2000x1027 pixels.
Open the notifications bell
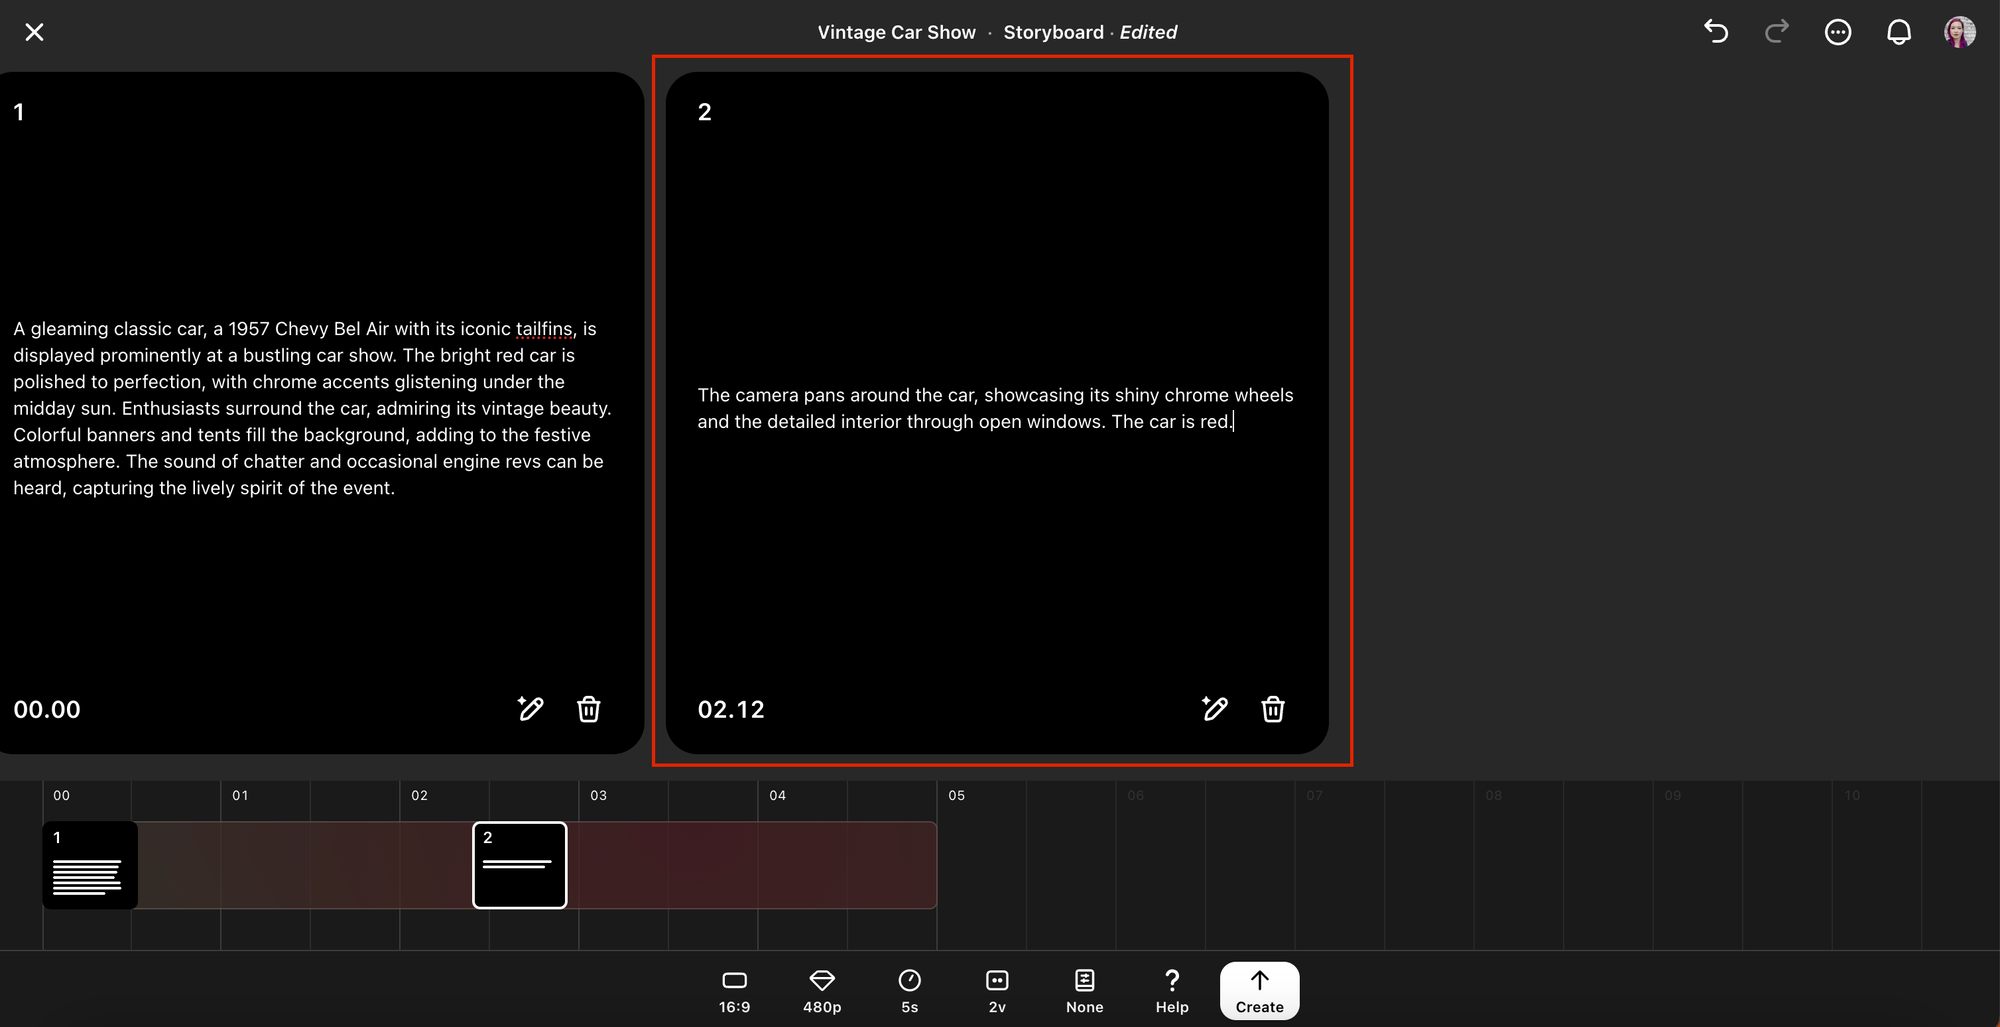pyautogui.click(x=1899, y=32)
